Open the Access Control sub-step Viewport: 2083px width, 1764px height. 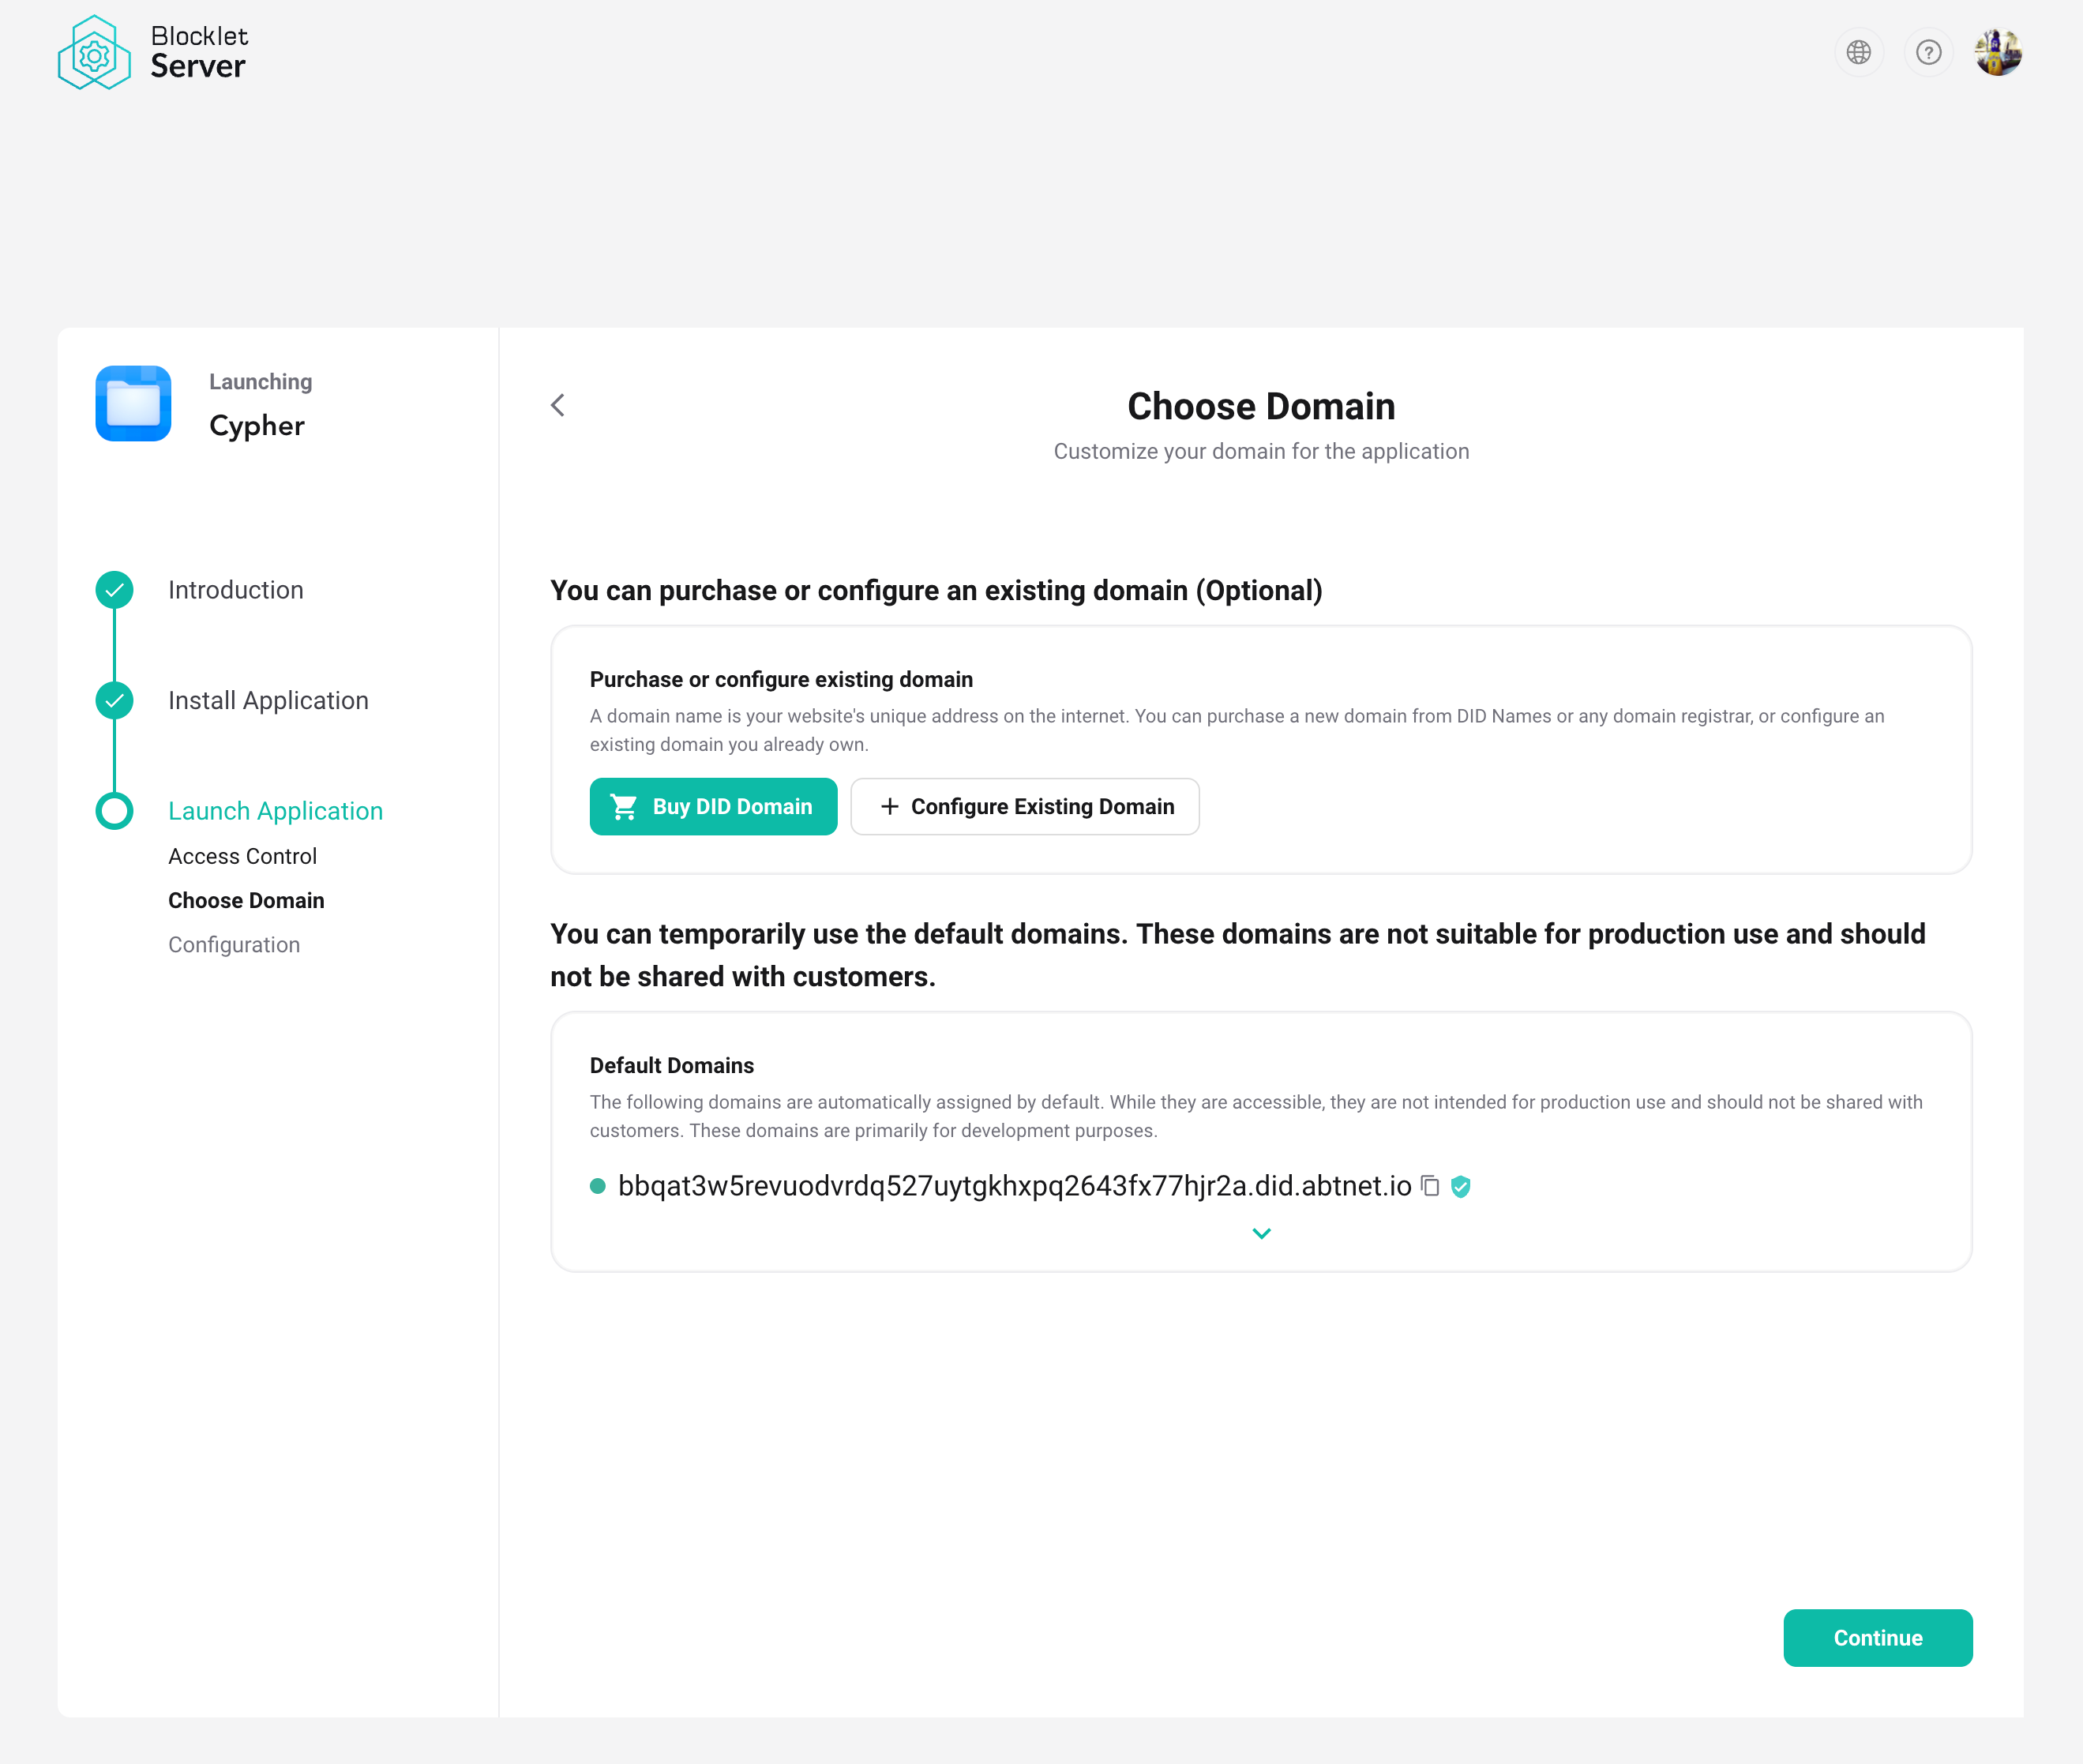[242, 856]
